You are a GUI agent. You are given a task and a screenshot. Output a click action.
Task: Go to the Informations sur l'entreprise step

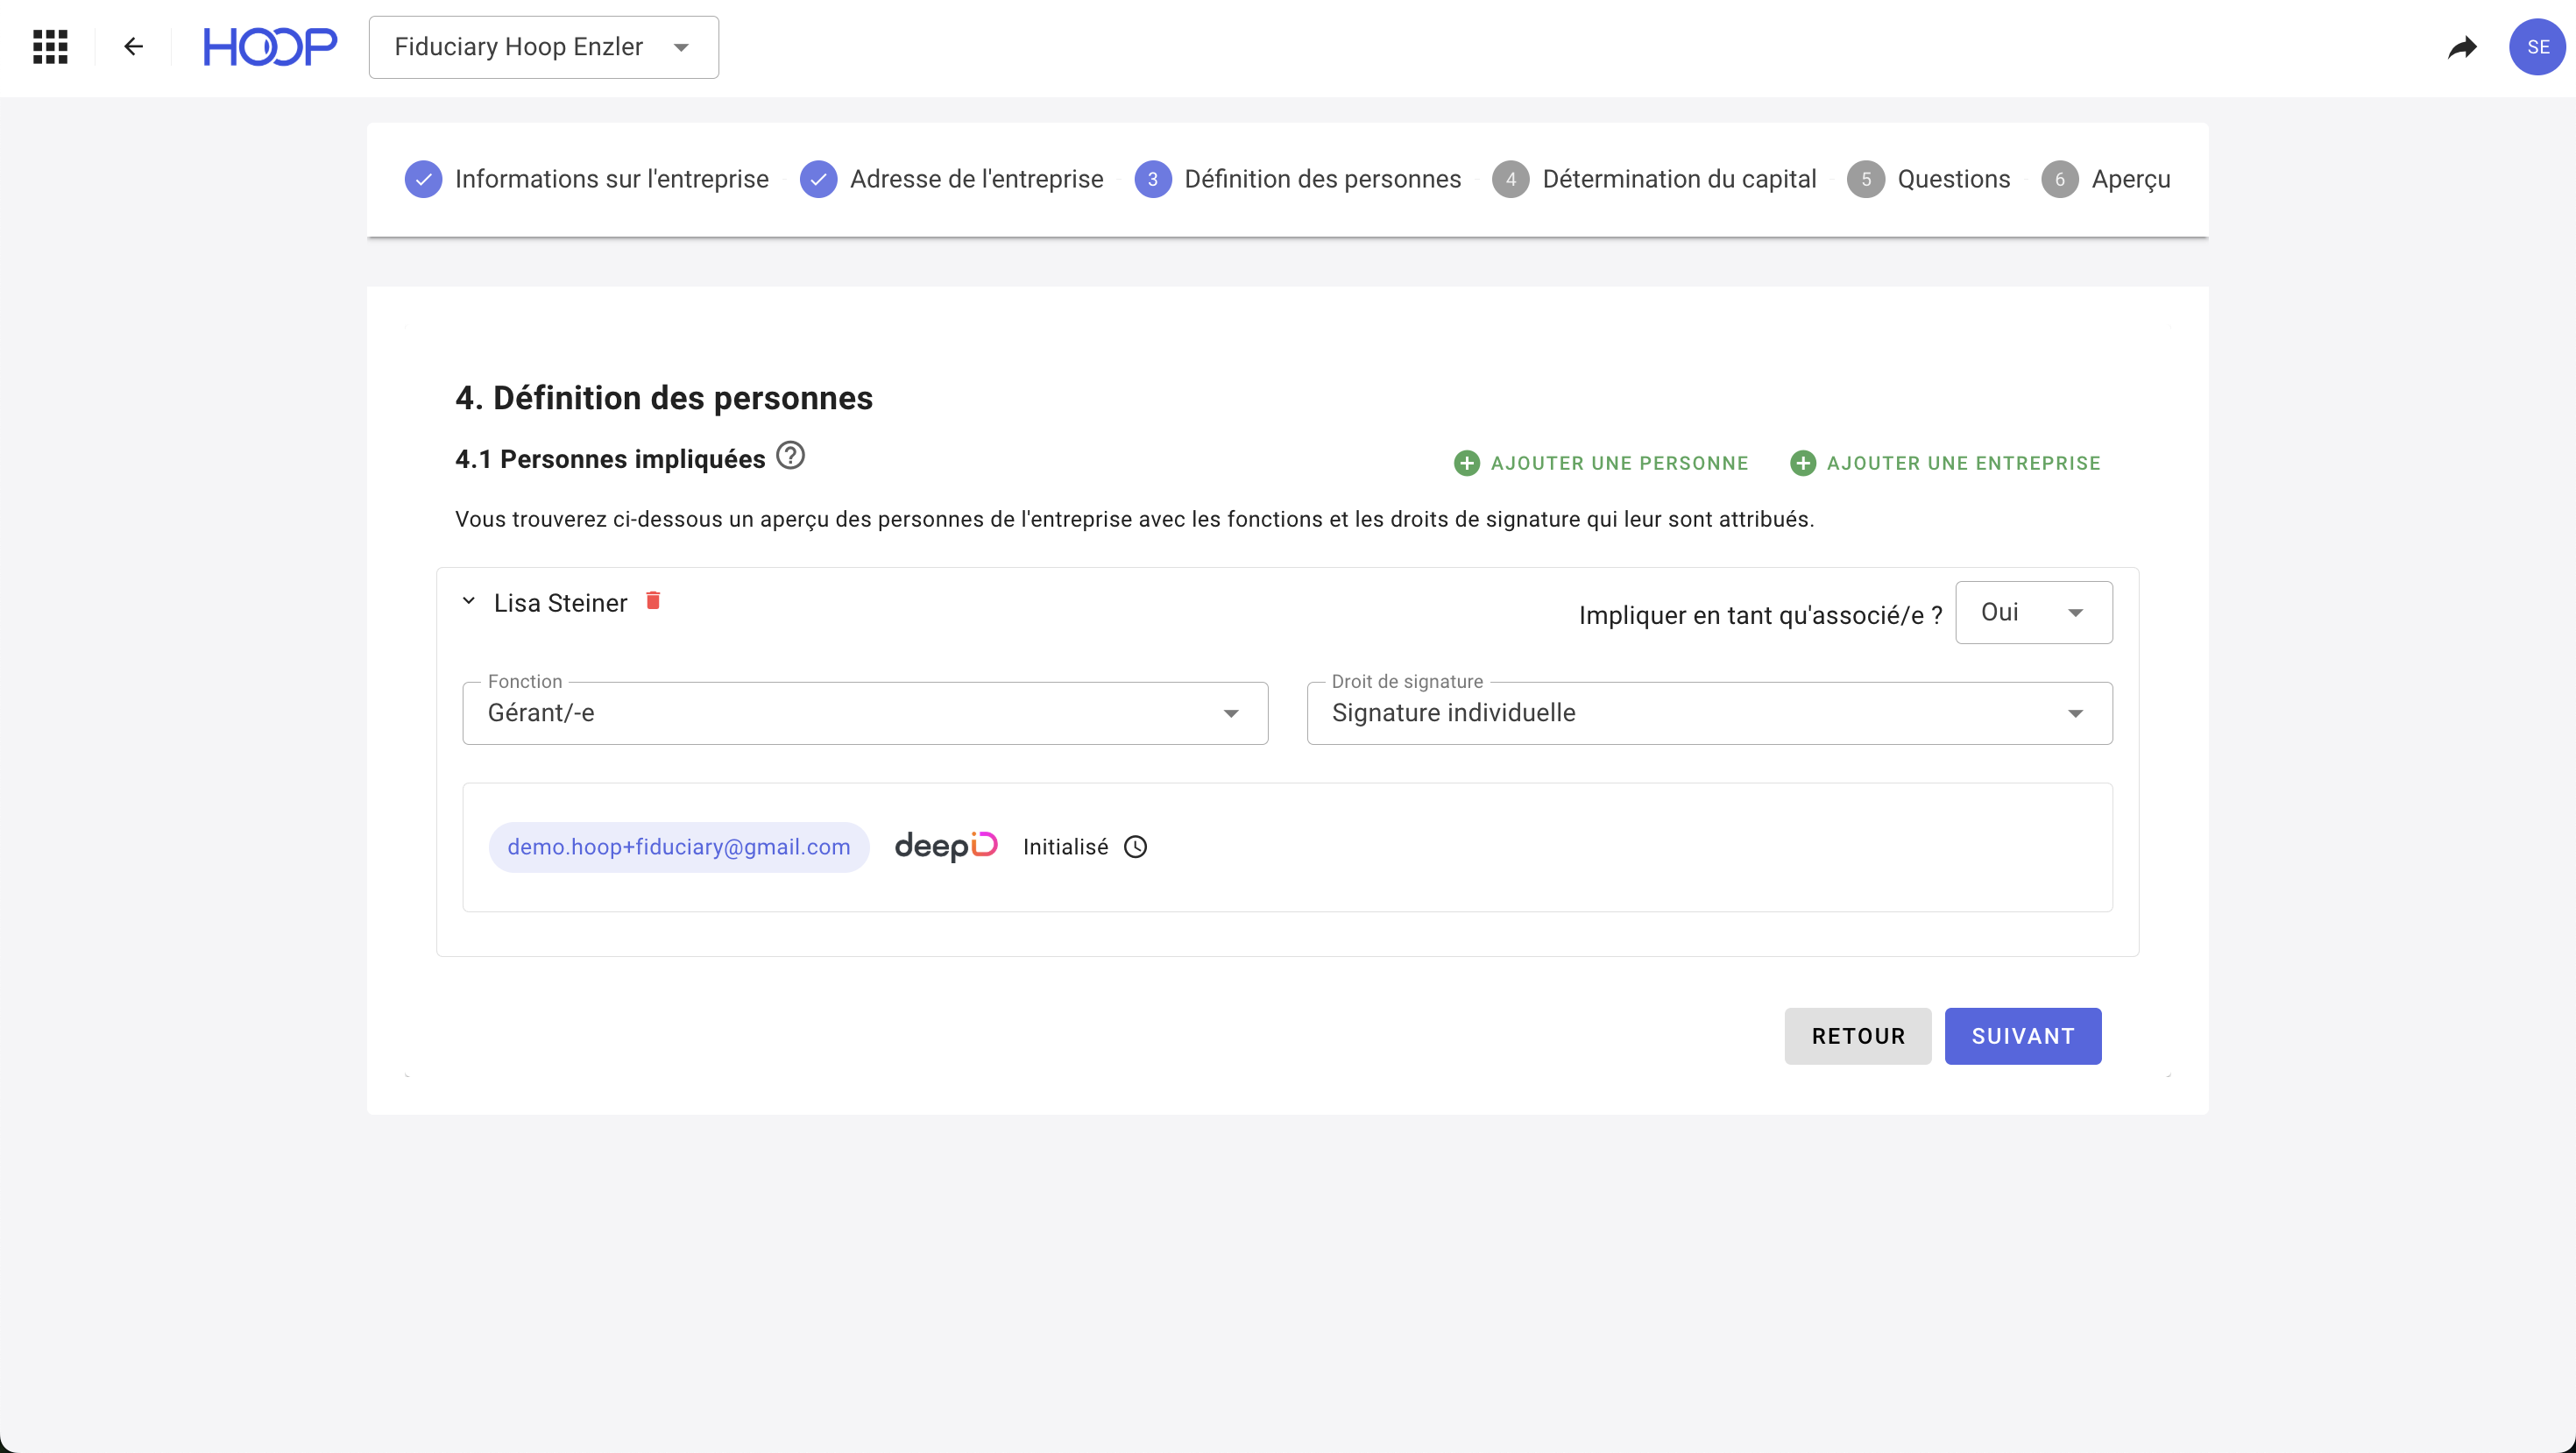[587, 179]
